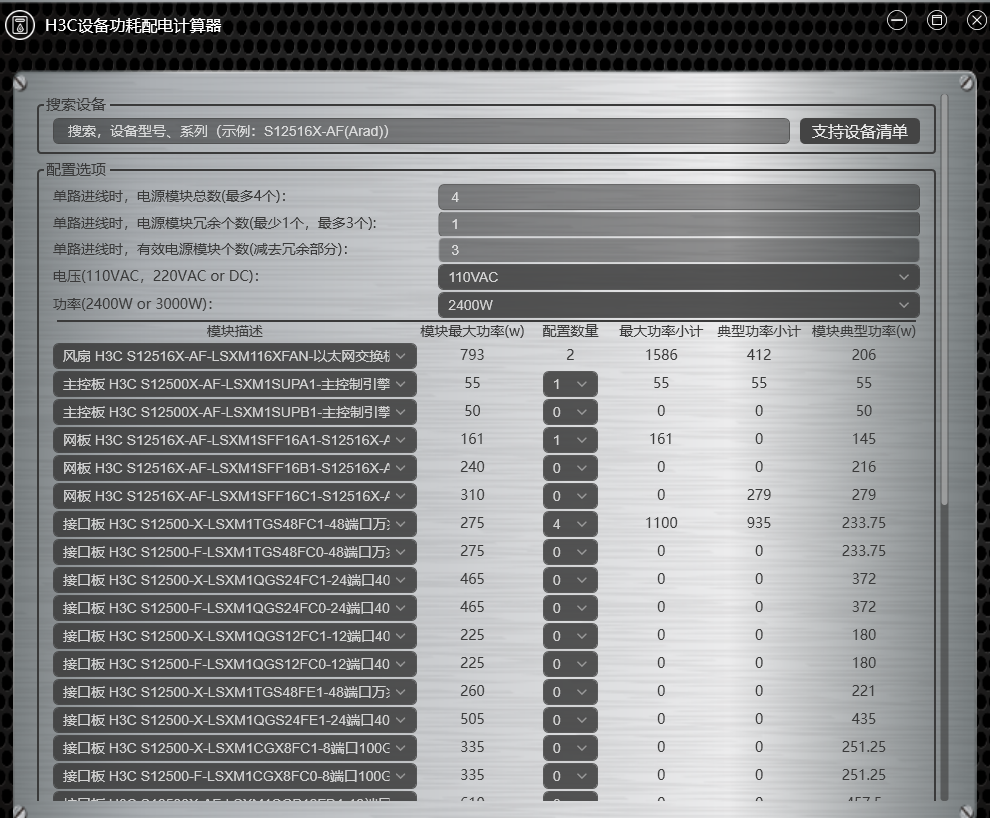990x818 pixels.
Task: Click the power module total count field
Action: [679, 197]
